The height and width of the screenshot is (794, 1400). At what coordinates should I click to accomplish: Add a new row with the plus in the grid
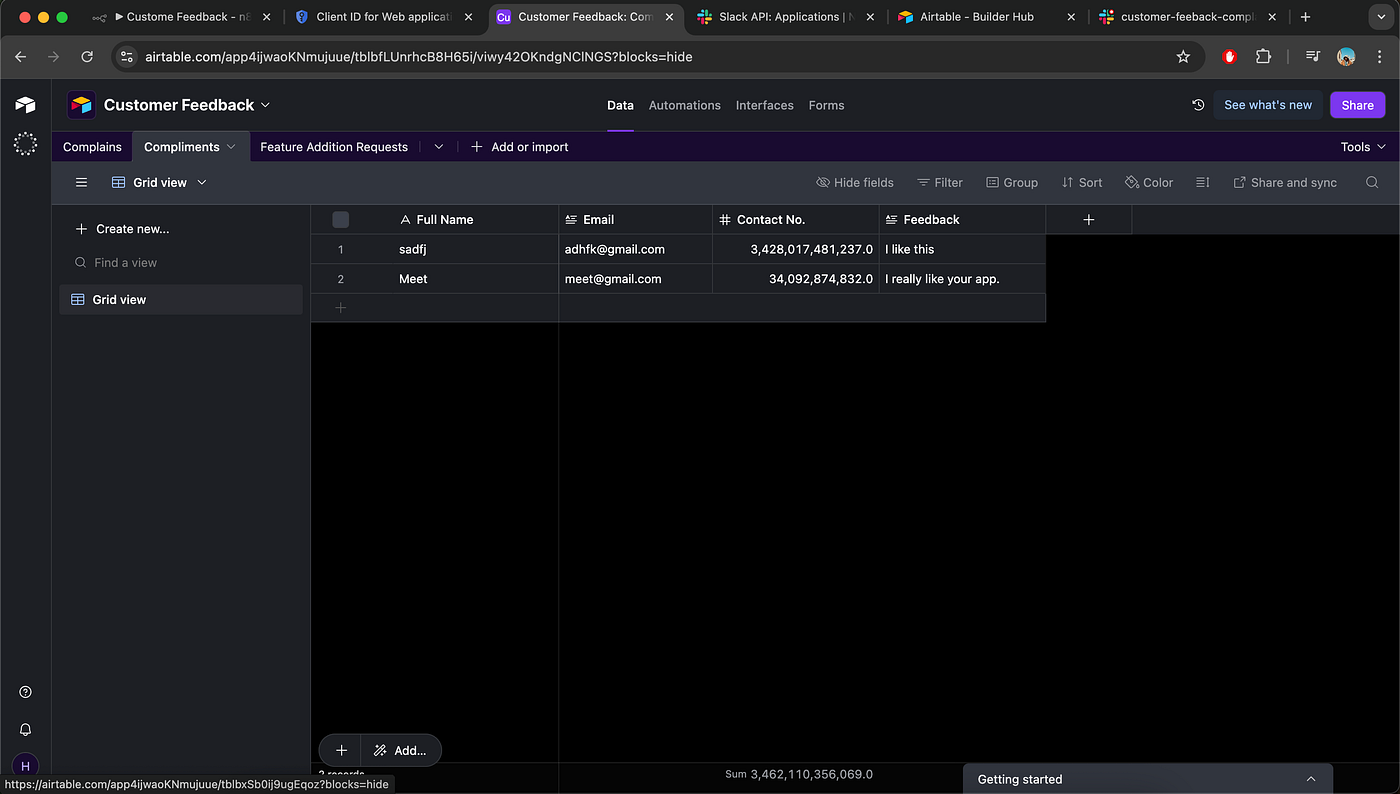[x=340, y=308]
